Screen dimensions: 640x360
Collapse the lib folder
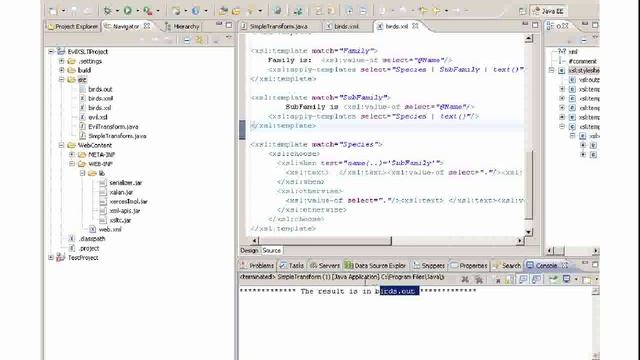point(82,173)
